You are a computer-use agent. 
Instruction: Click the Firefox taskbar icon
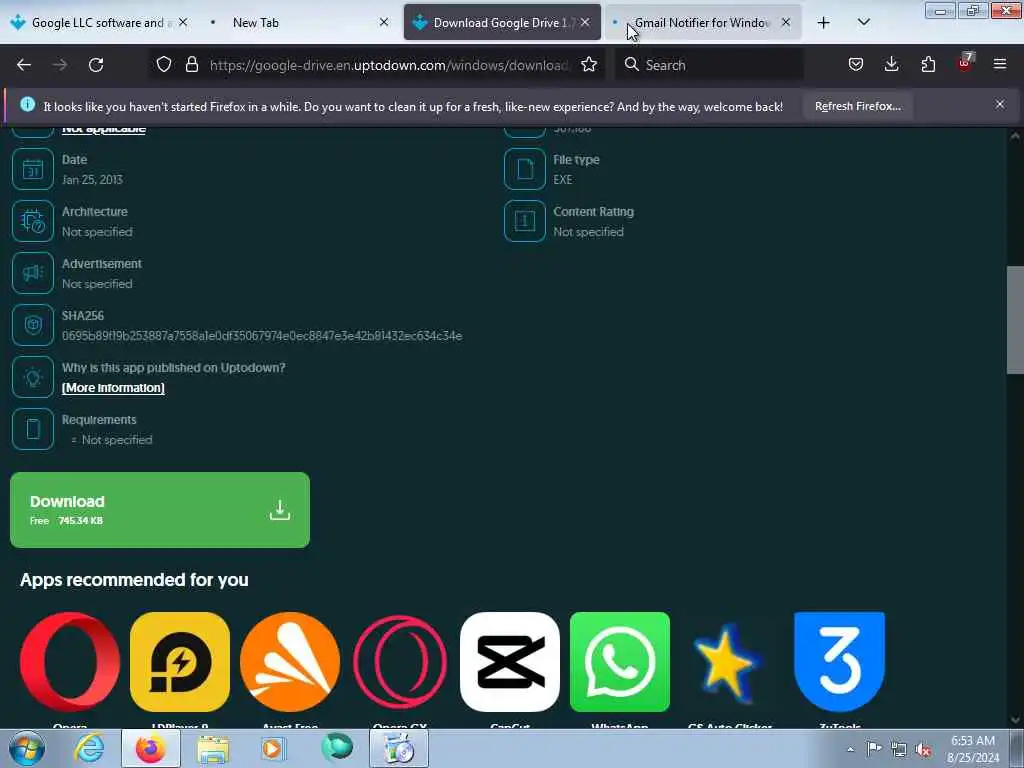tap(150, 748)
